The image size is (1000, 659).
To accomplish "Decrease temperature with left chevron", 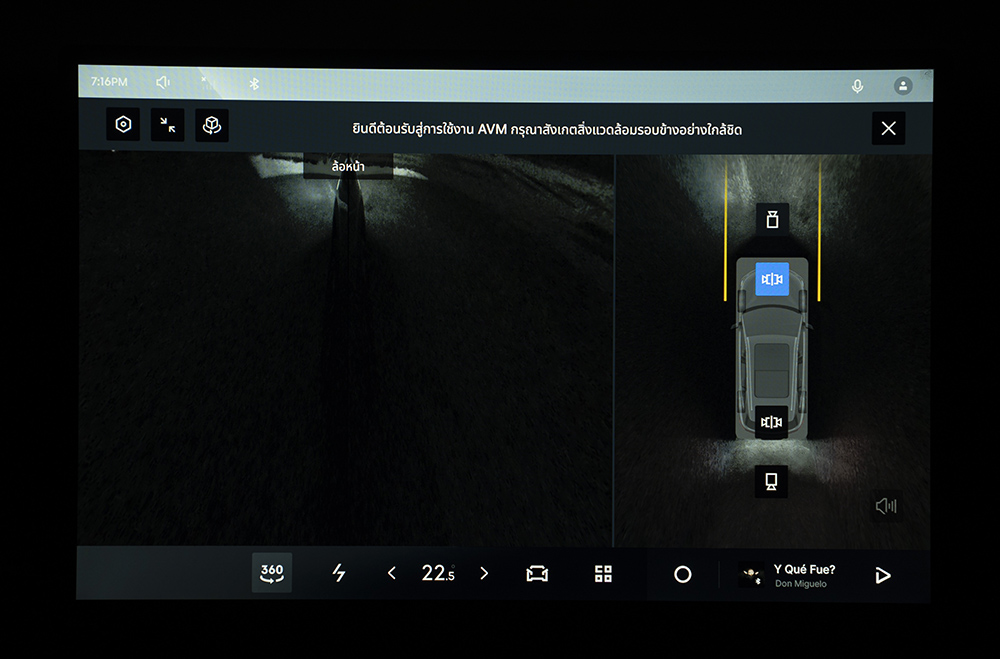I will coord(392,574).
